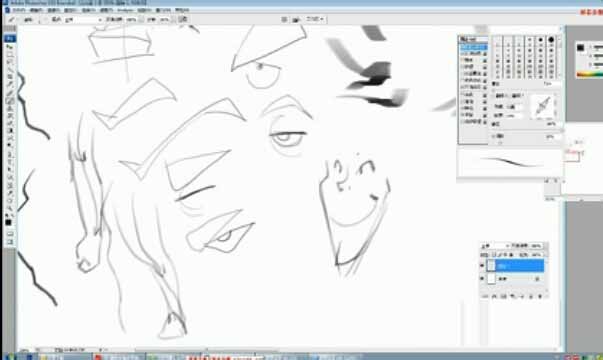Select the Eraser tool
Viewport: 603px width, 360px height.
pos(10,123)
